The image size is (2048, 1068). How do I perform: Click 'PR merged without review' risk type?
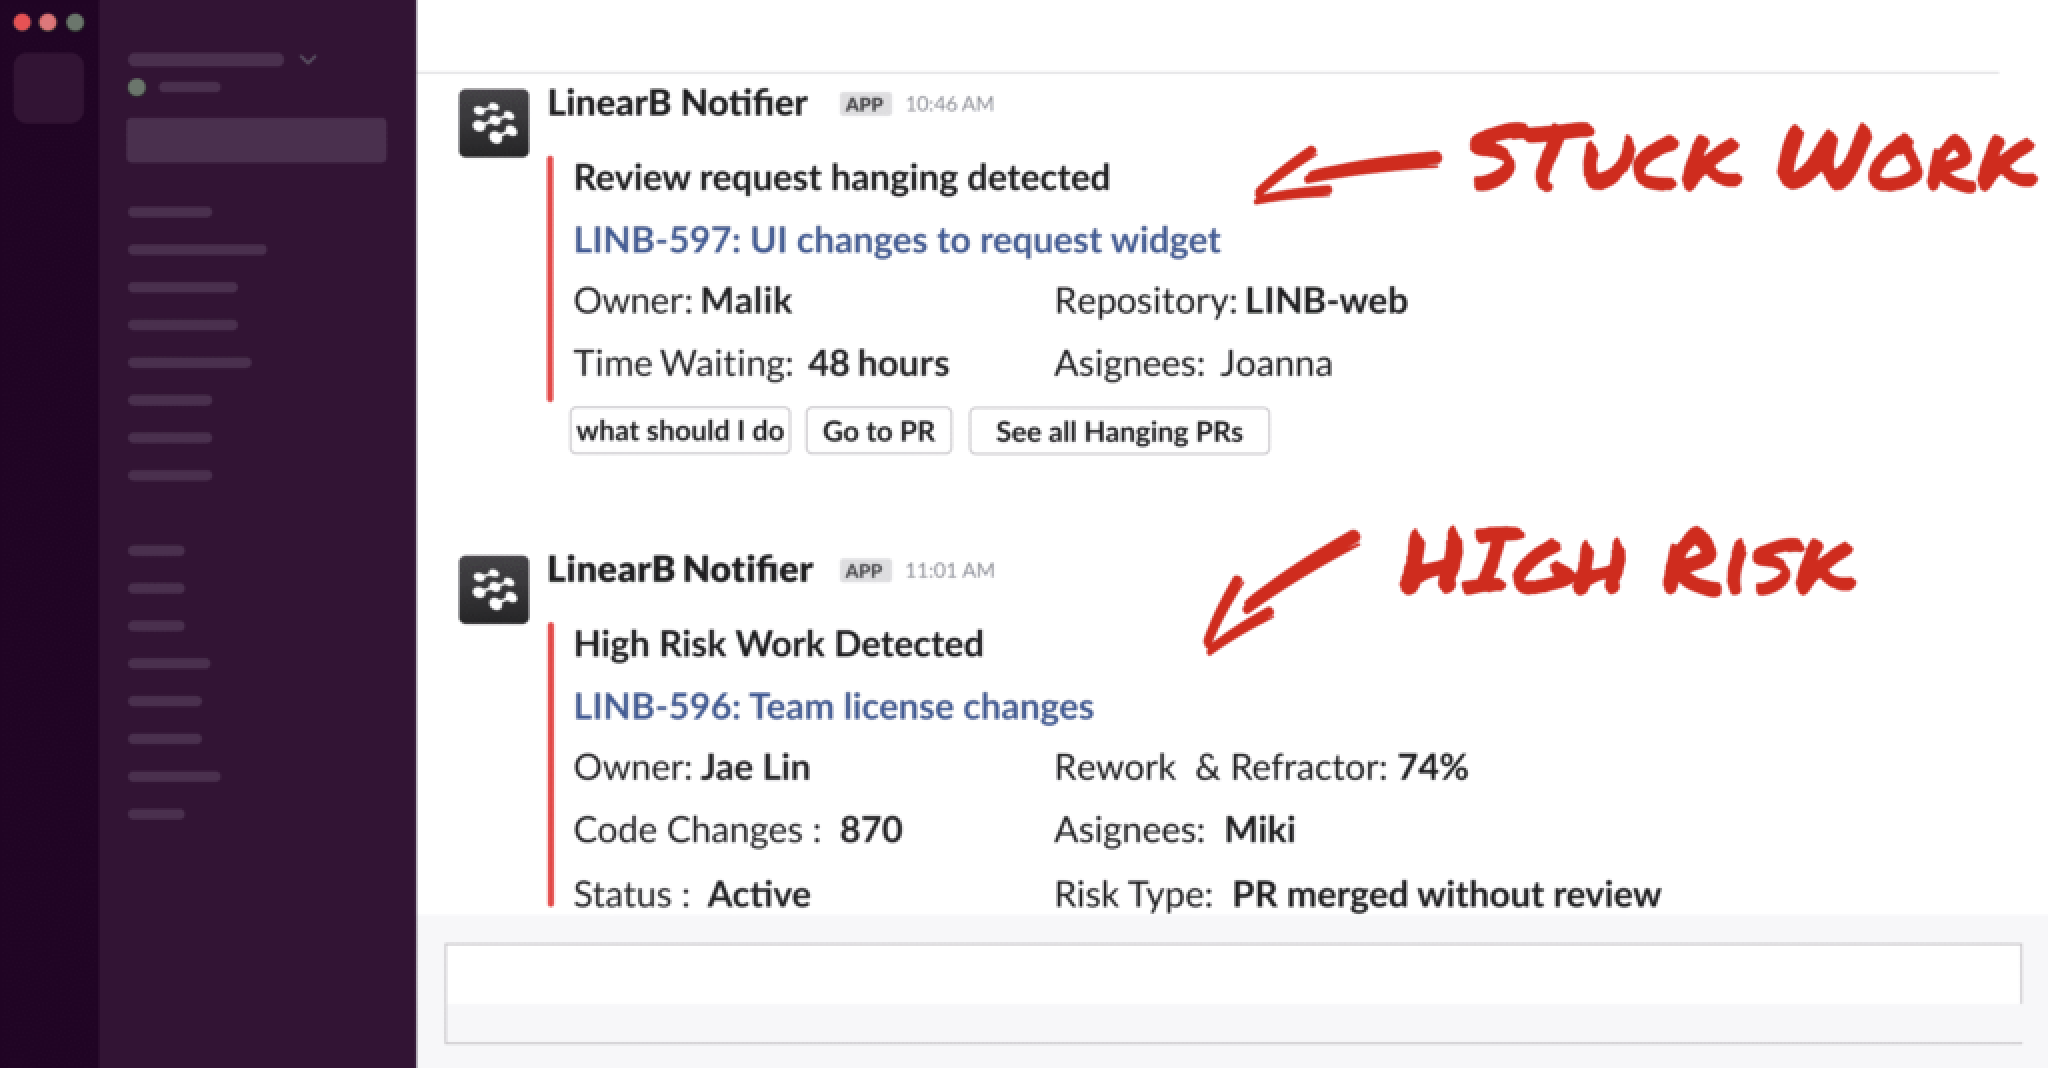(x=1446, y=894)
